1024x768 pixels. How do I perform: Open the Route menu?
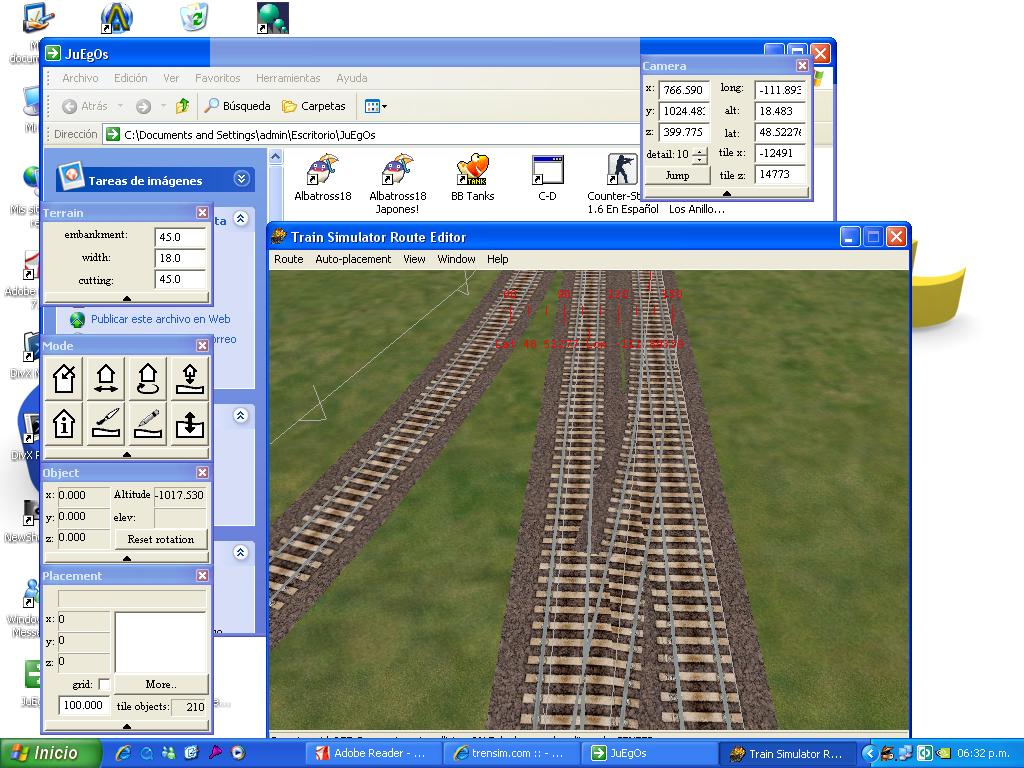pyautogui.click(x=288, y=259)
